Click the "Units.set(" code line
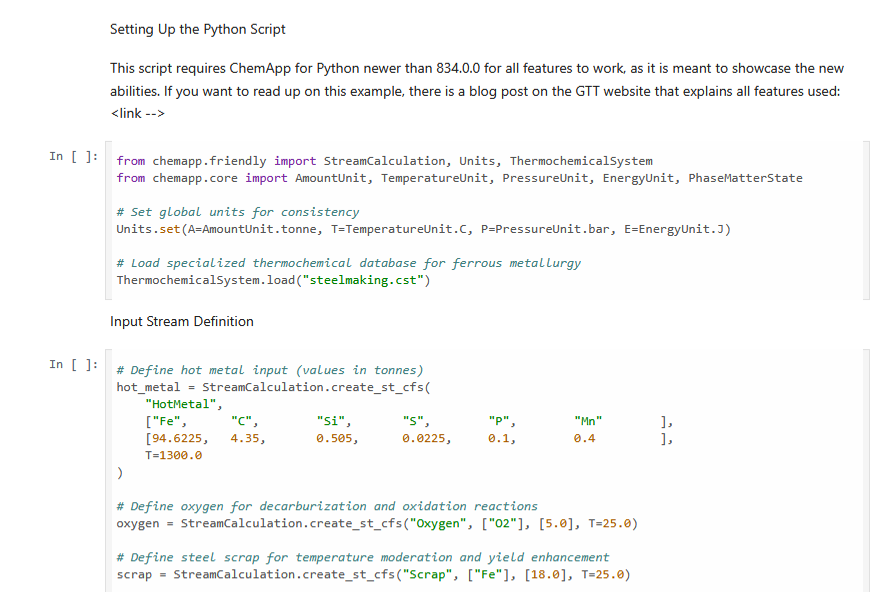Viewport: 887px width, 592px height. 424,229
